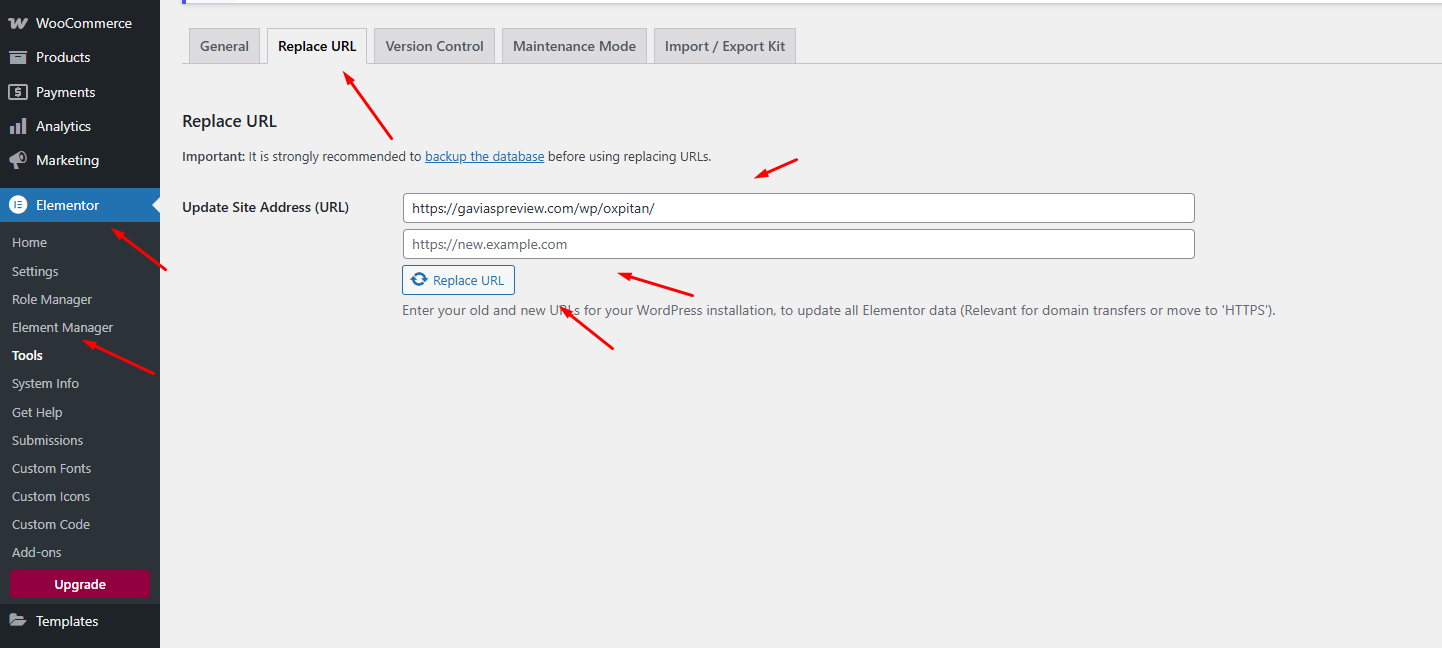Open Elementor Settings submenu
Image resolution: width=1442 pixels, height=648 pixels.
[x=35, y=271]
